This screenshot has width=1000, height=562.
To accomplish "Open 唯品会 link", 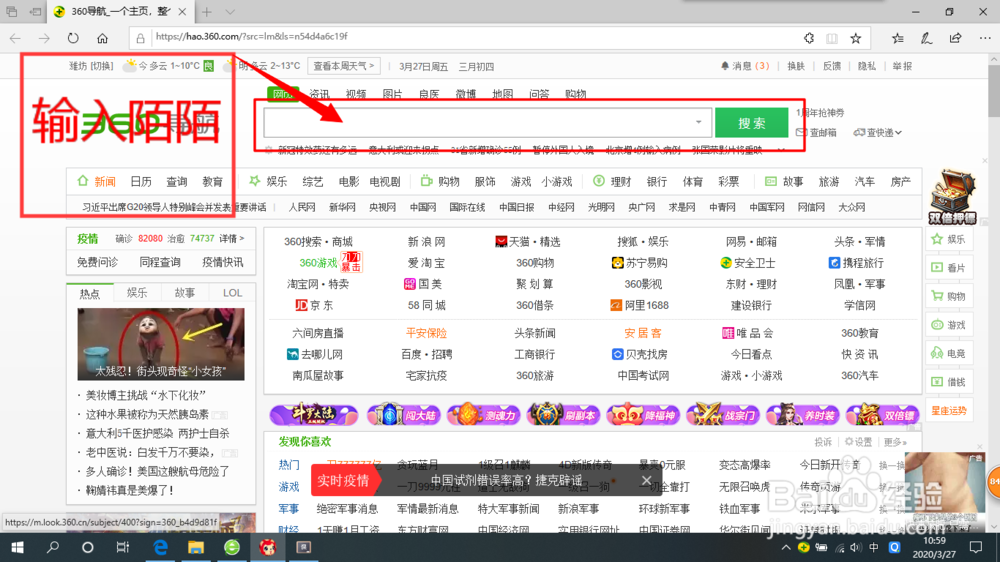I will click(x=747, y=333).
